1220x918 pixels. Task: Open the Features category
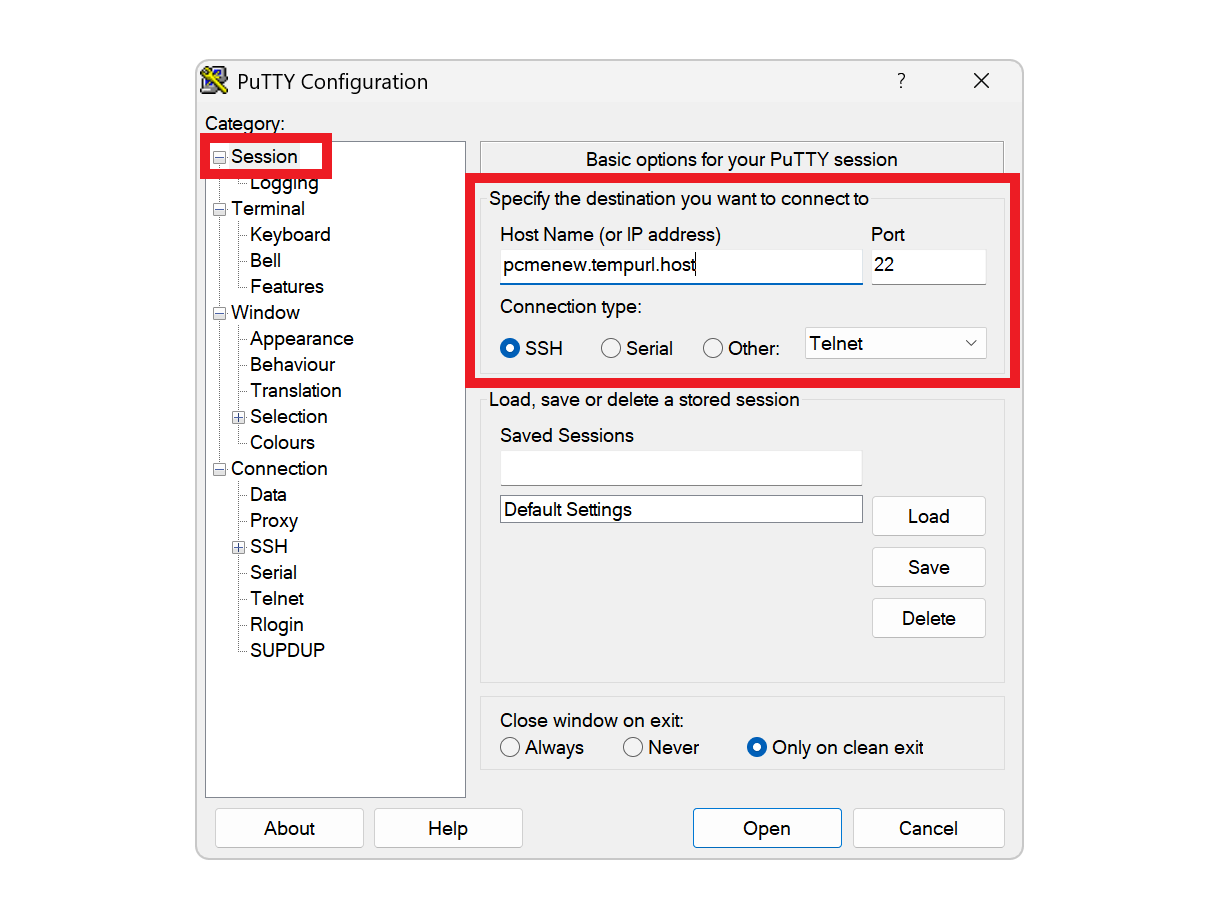(287, 286)
